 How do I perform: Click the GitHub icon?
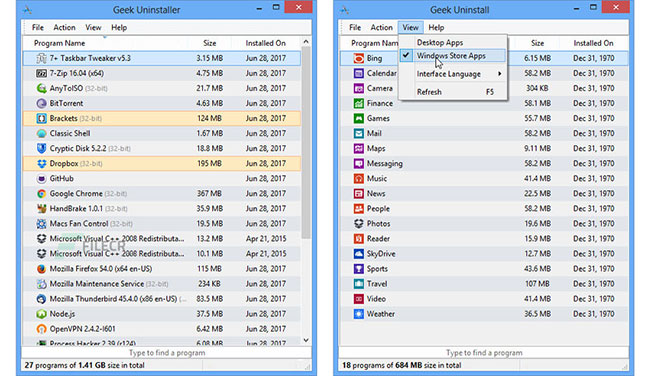click(41, 179)
